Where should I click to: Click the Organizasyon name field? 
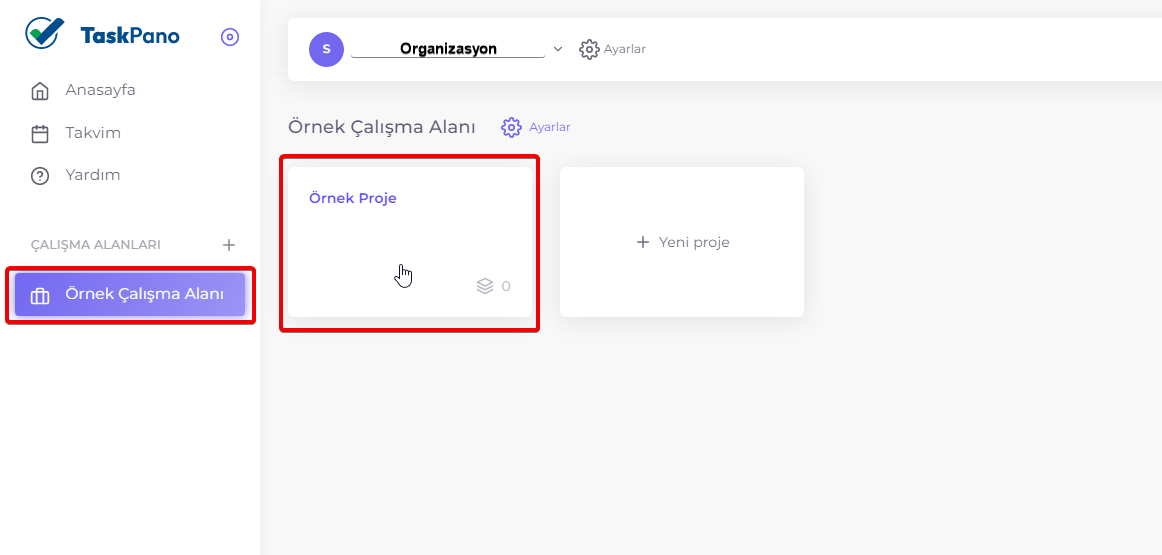(x=448, y=49)
